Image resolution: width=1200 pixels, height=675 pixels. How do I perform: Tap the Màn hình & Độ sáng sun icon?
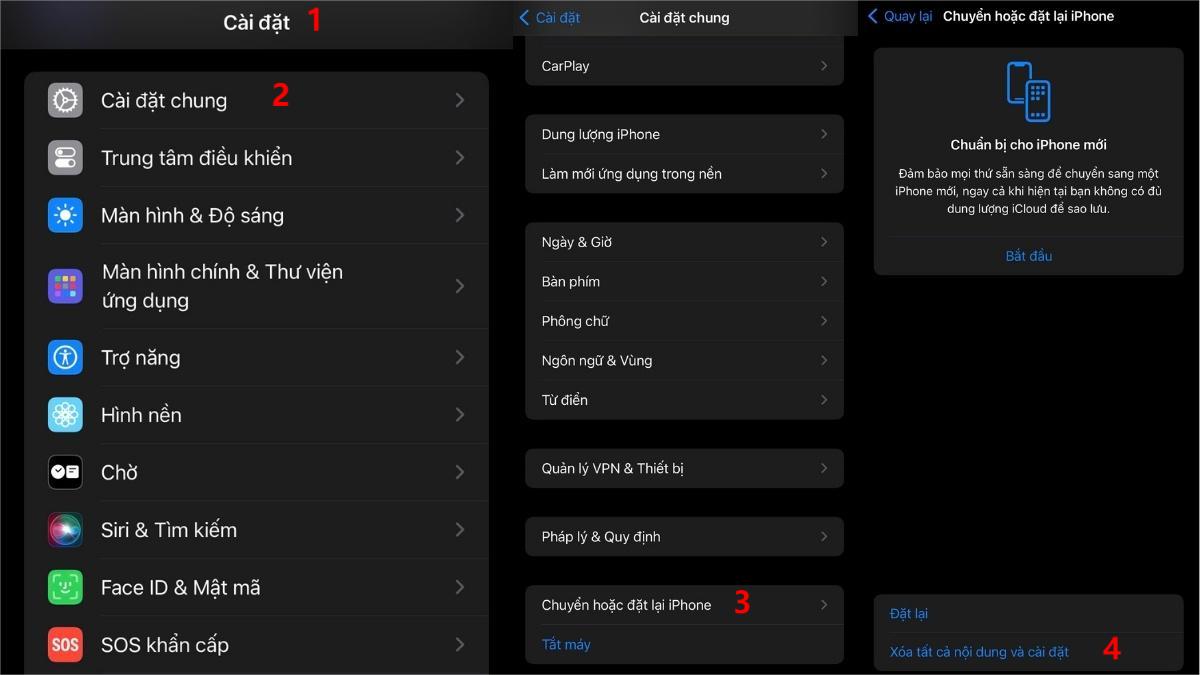pyautogui.click(x=65, y=215)
